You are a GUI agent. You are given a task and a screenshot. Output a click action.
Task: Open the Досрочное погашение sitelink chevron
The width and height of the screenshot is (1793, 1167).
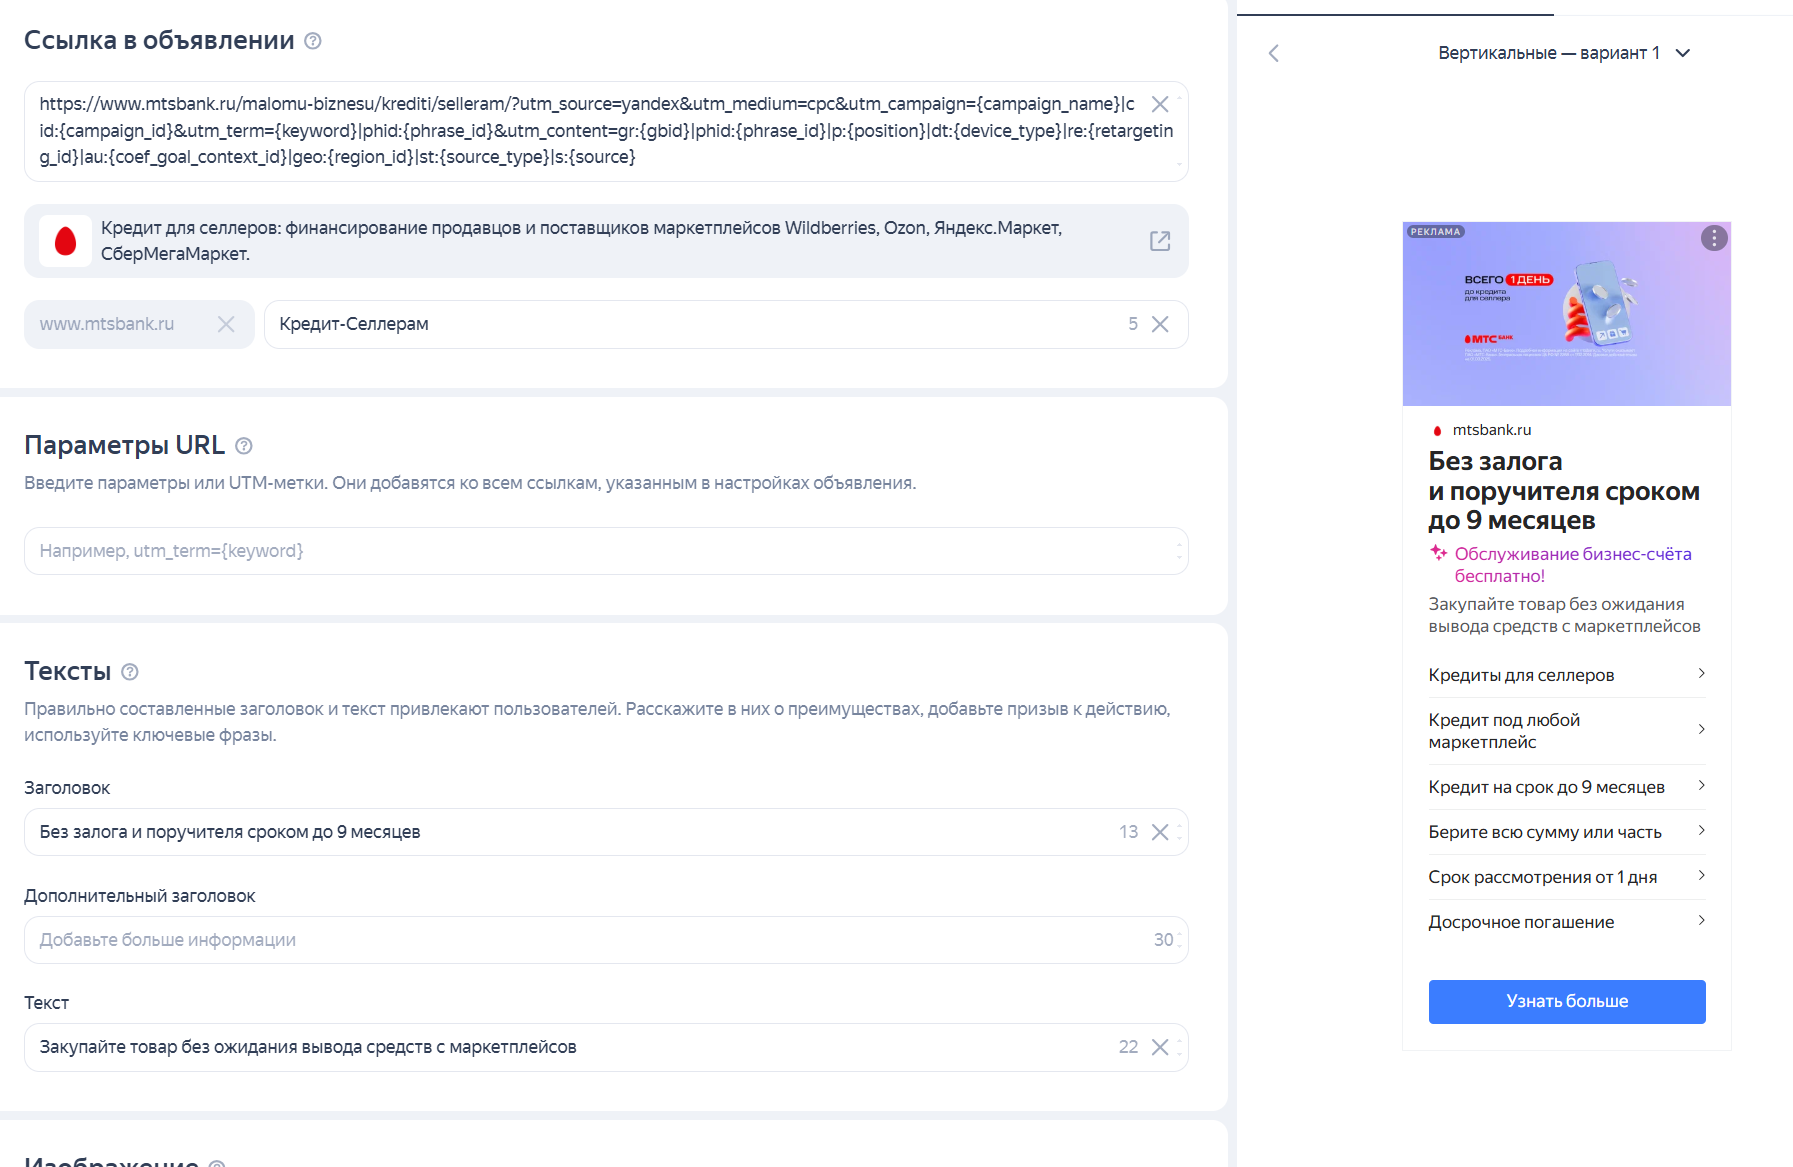[x=1702, y=921]
